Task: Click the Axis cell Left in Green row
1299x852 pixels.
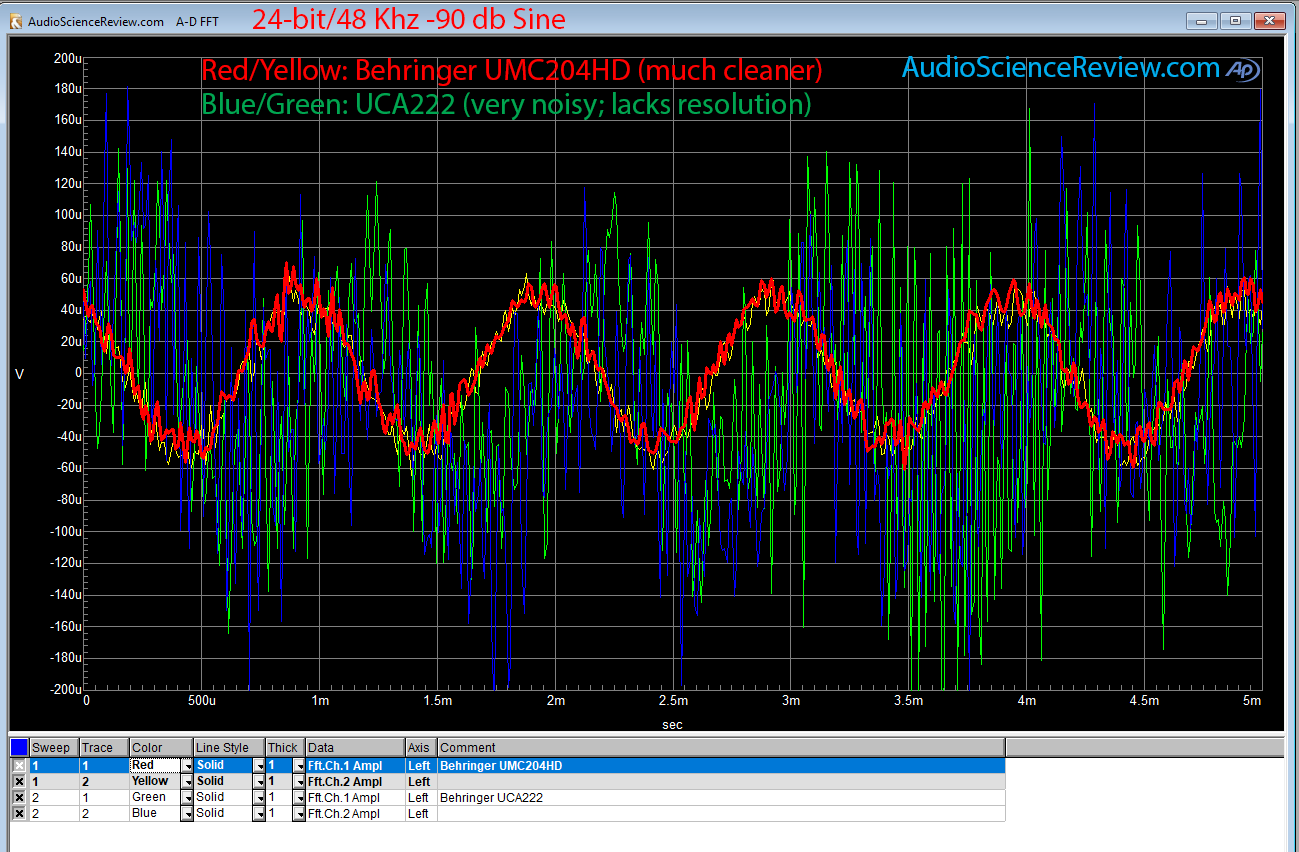Action: (x=421, y=797)
